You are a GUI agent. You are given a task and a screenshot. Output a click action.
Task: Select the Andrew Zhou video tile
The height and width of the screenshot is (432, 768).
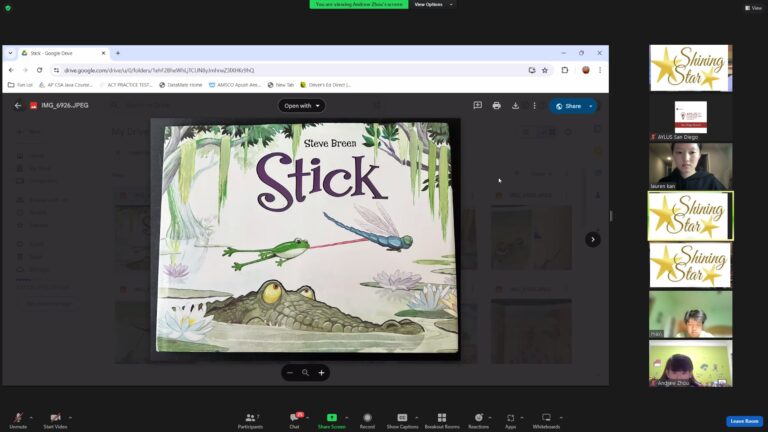(691, 364)
